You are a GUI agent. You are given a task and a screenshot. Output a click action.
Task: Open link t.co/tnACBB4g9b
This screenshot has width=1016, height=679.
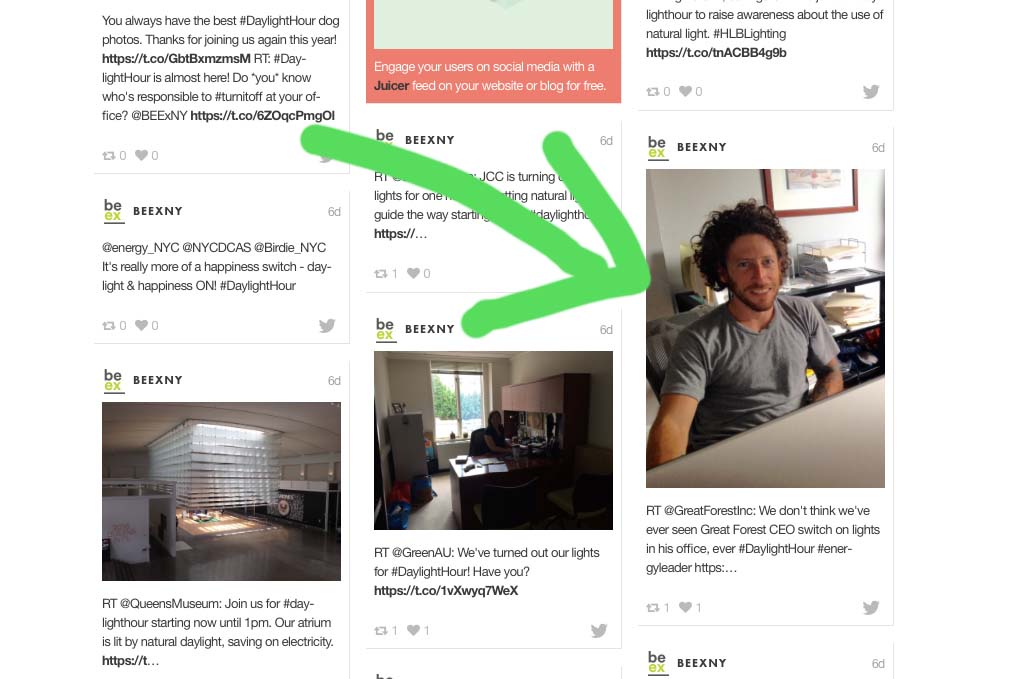(x=716, y=52)
